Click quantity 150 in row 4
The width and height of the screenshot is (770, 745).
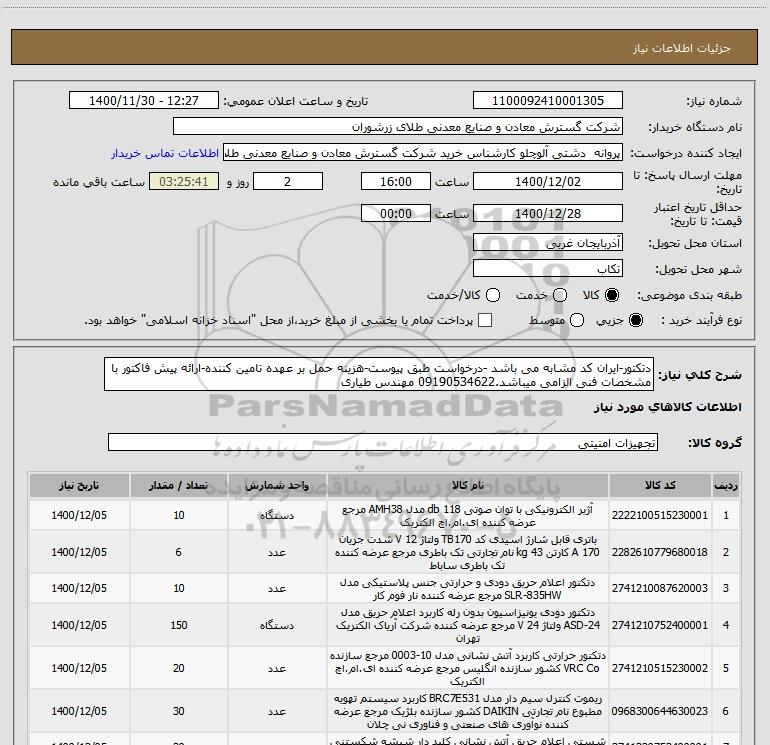tap(179, 625)
